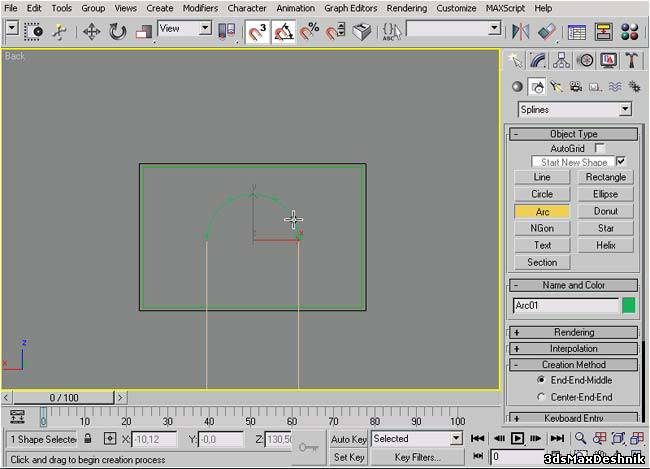This screenshot has width=650, height=469.
Task: Open the Rendering menu
Action: (x=406, y=8)
